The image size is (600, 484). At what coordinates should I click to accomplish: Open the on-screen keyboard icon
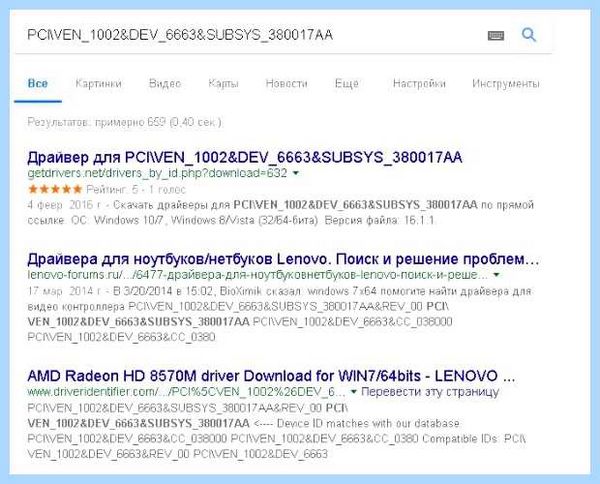coord(496,36)
